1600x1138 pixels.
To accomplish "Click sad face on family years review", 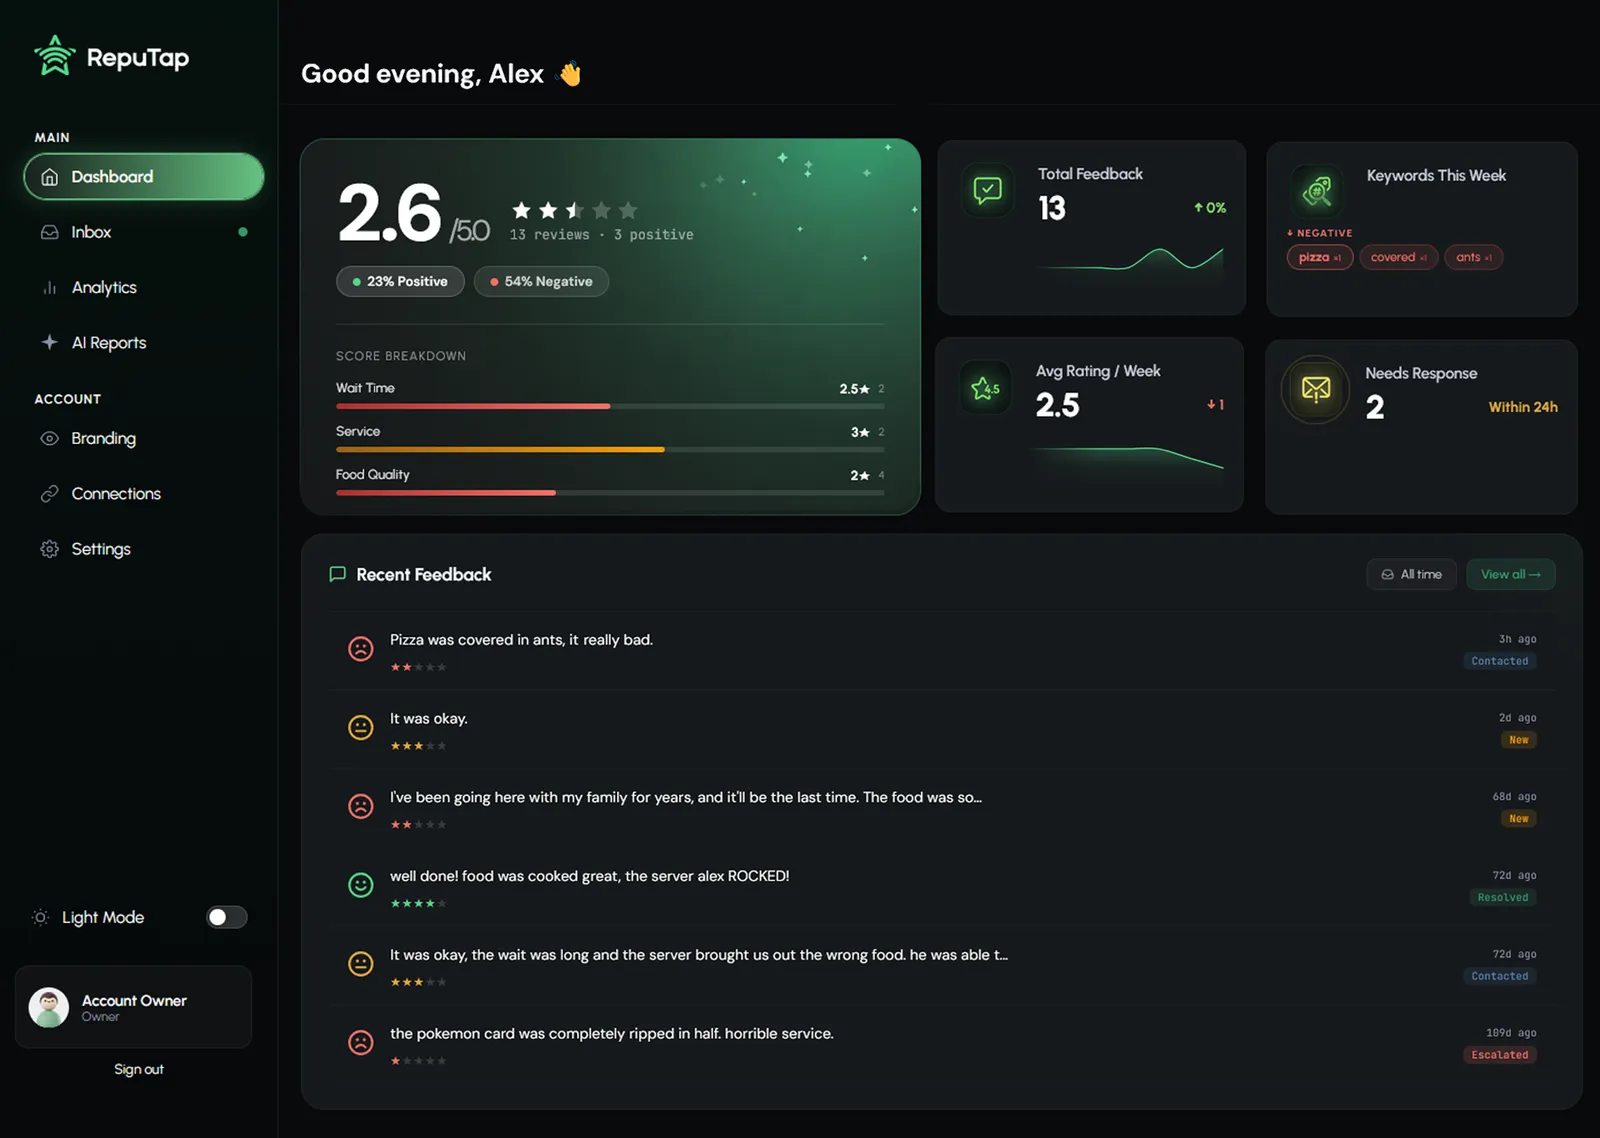I will point(361,806).
